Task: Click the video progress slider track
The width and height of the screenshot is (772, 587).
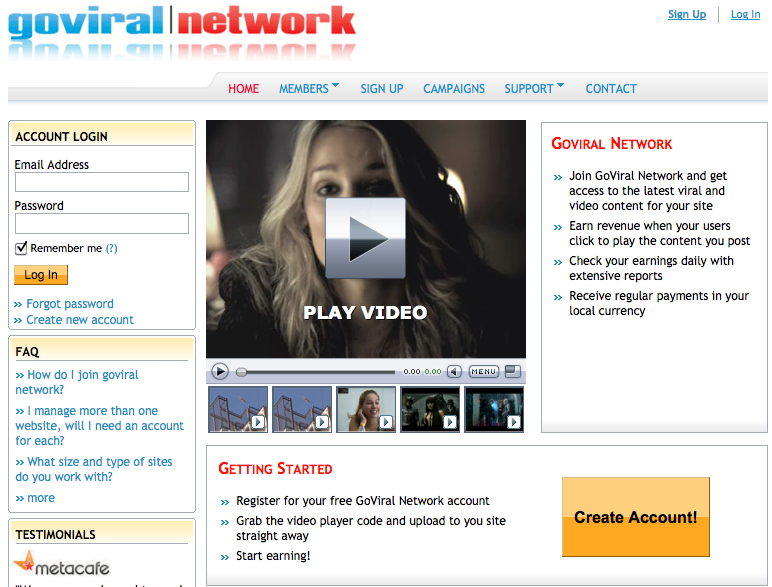Action: coord(315,372)
